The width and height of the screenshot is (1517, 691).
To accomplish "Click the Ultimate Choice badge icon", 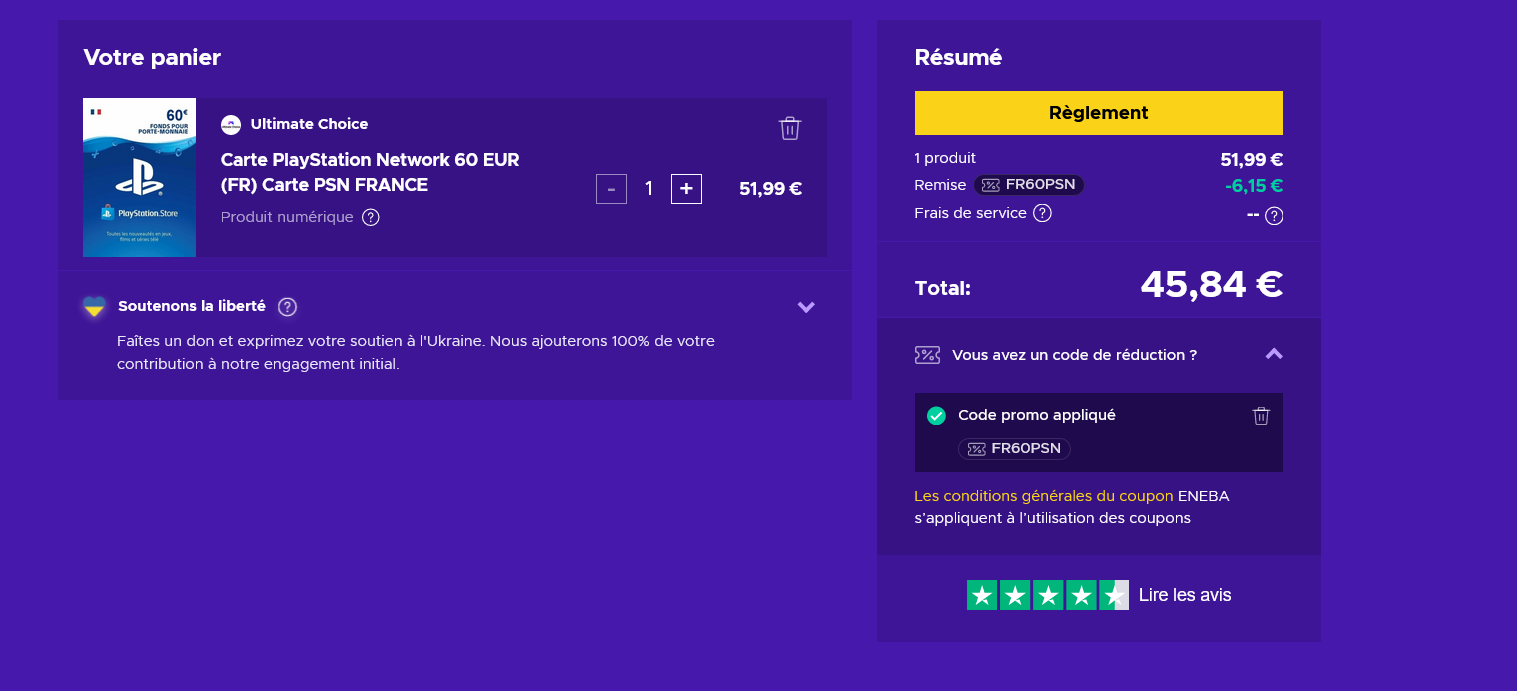I will coord(231,124).
